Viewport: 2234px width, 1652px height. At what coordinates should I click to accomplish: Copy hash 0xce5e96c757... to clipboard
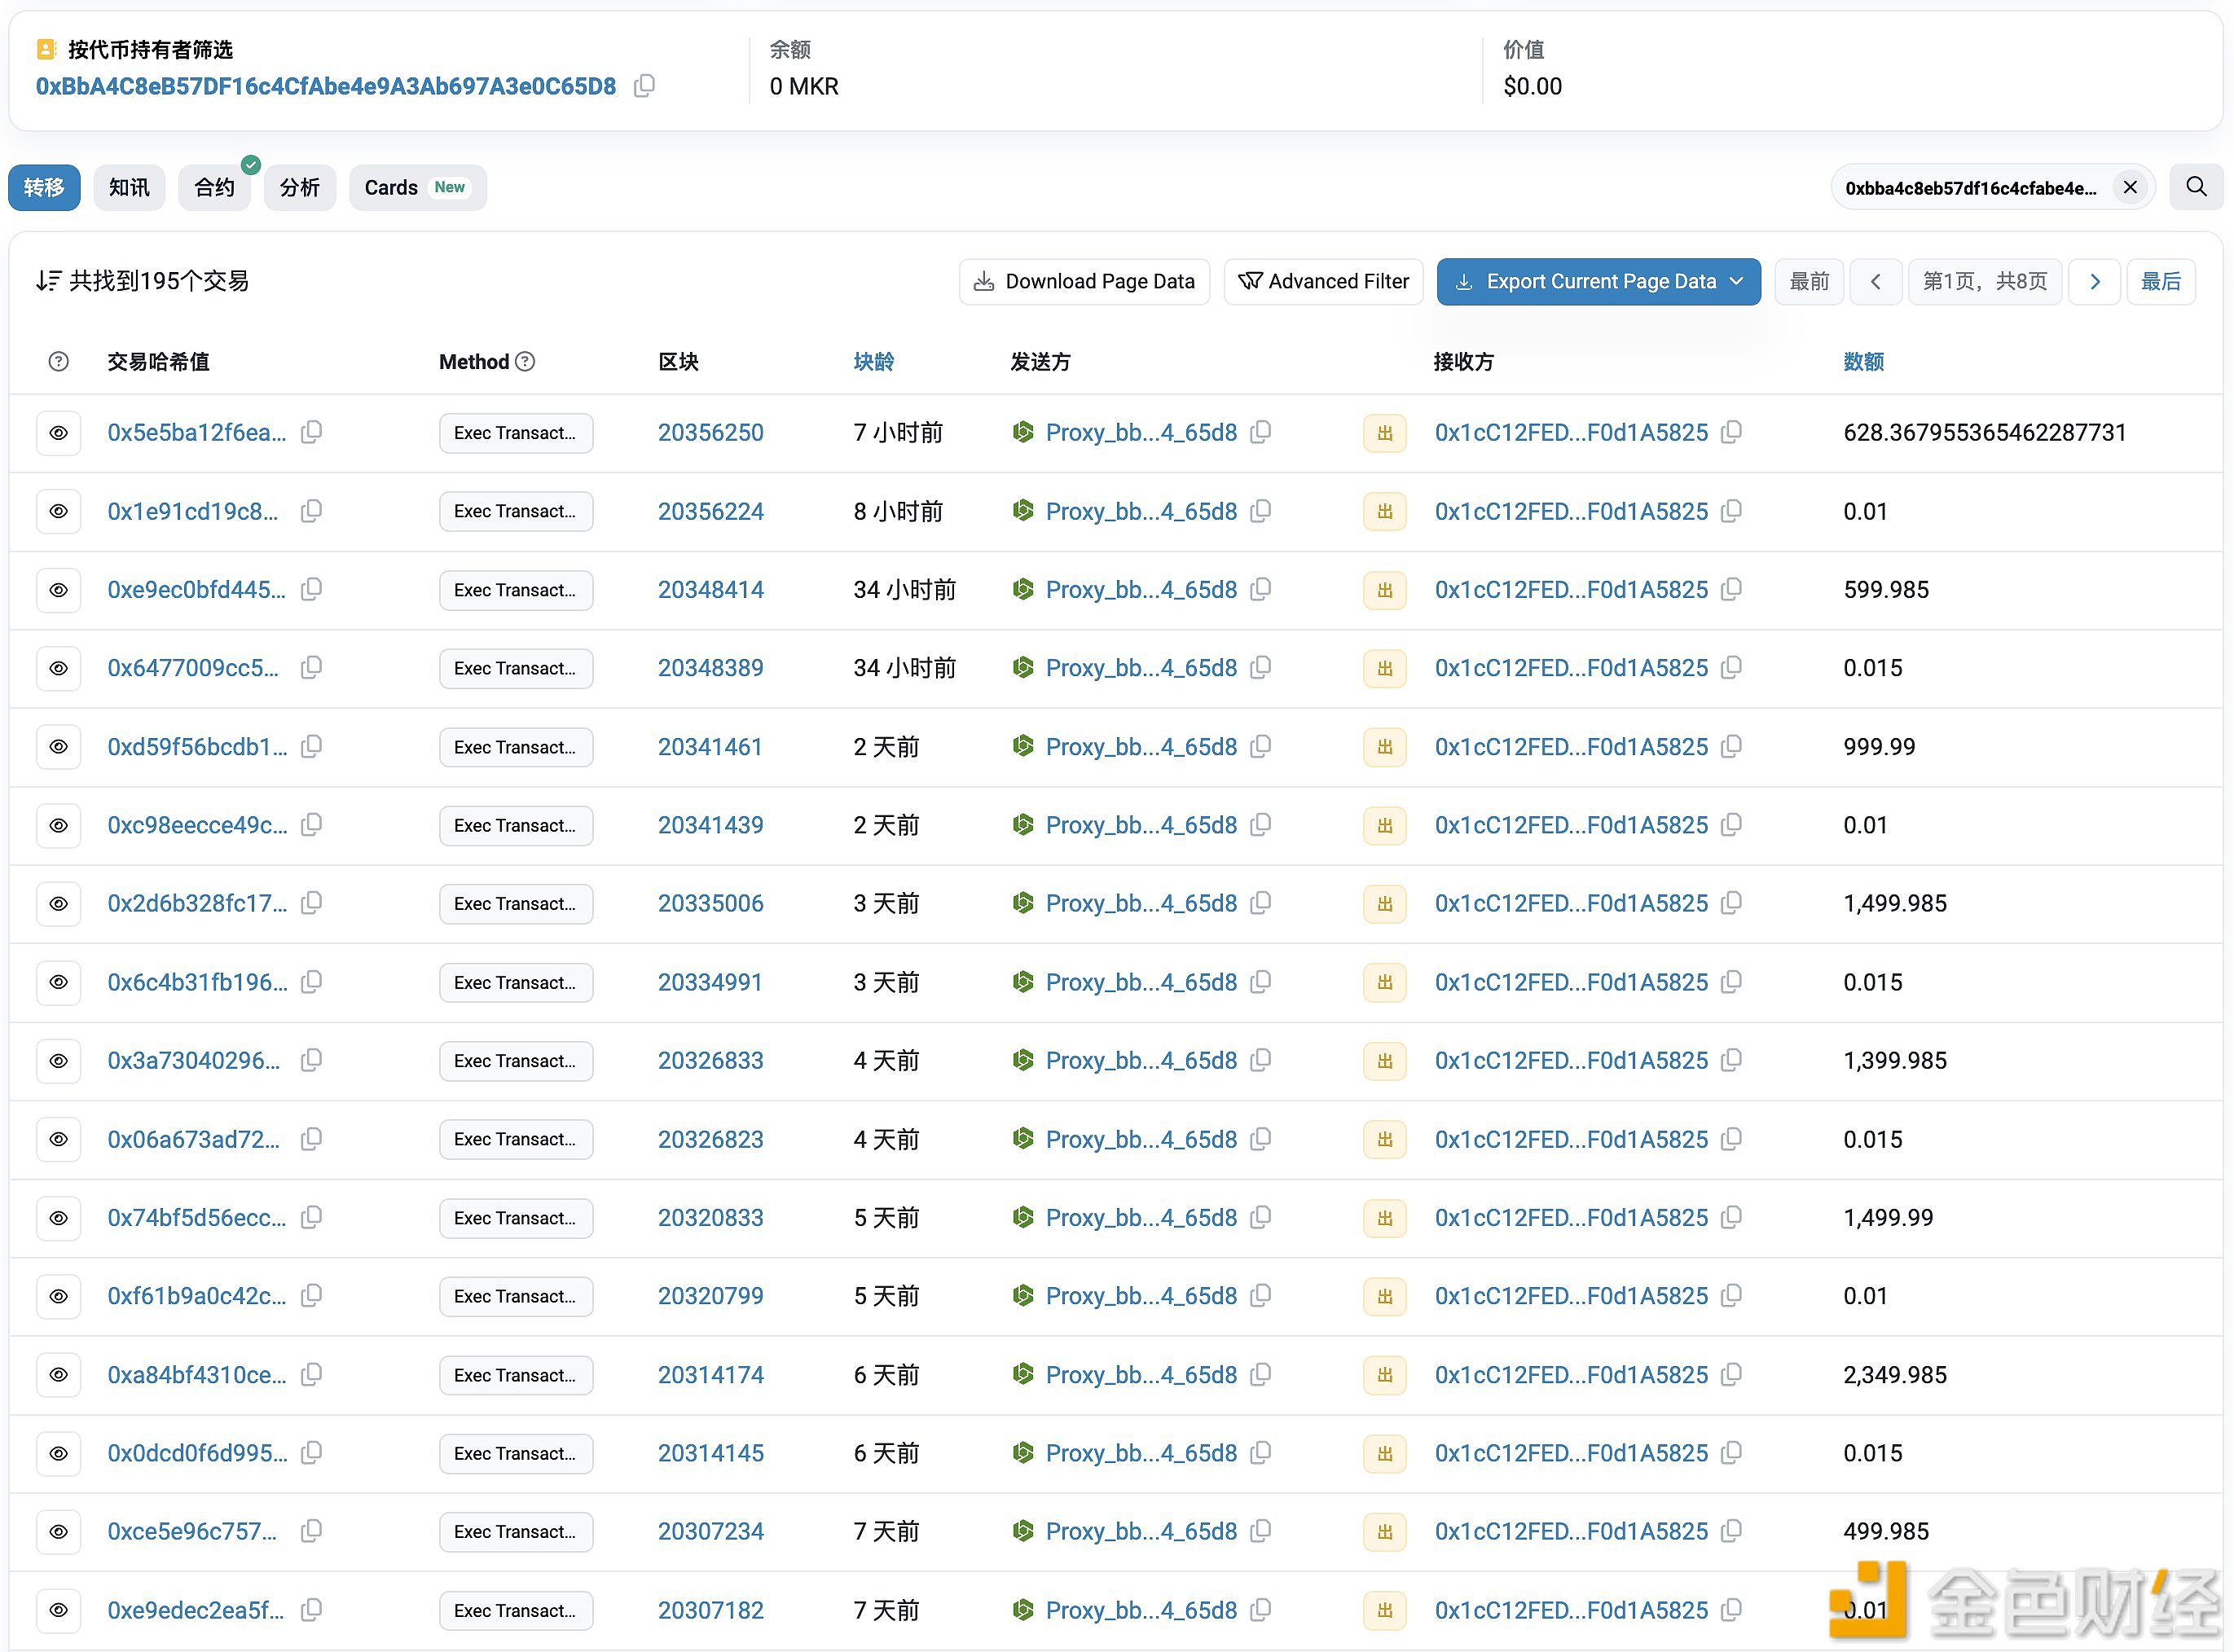[312, 1531]
